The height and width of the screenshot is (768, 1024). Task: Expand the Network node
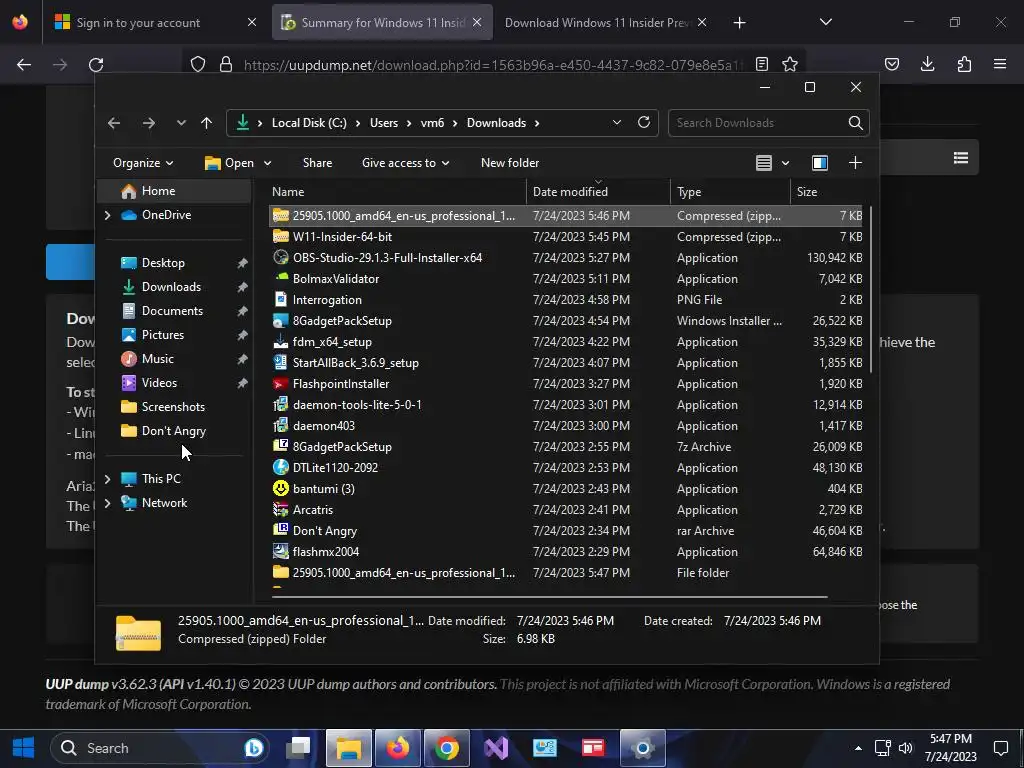(108, 503)
